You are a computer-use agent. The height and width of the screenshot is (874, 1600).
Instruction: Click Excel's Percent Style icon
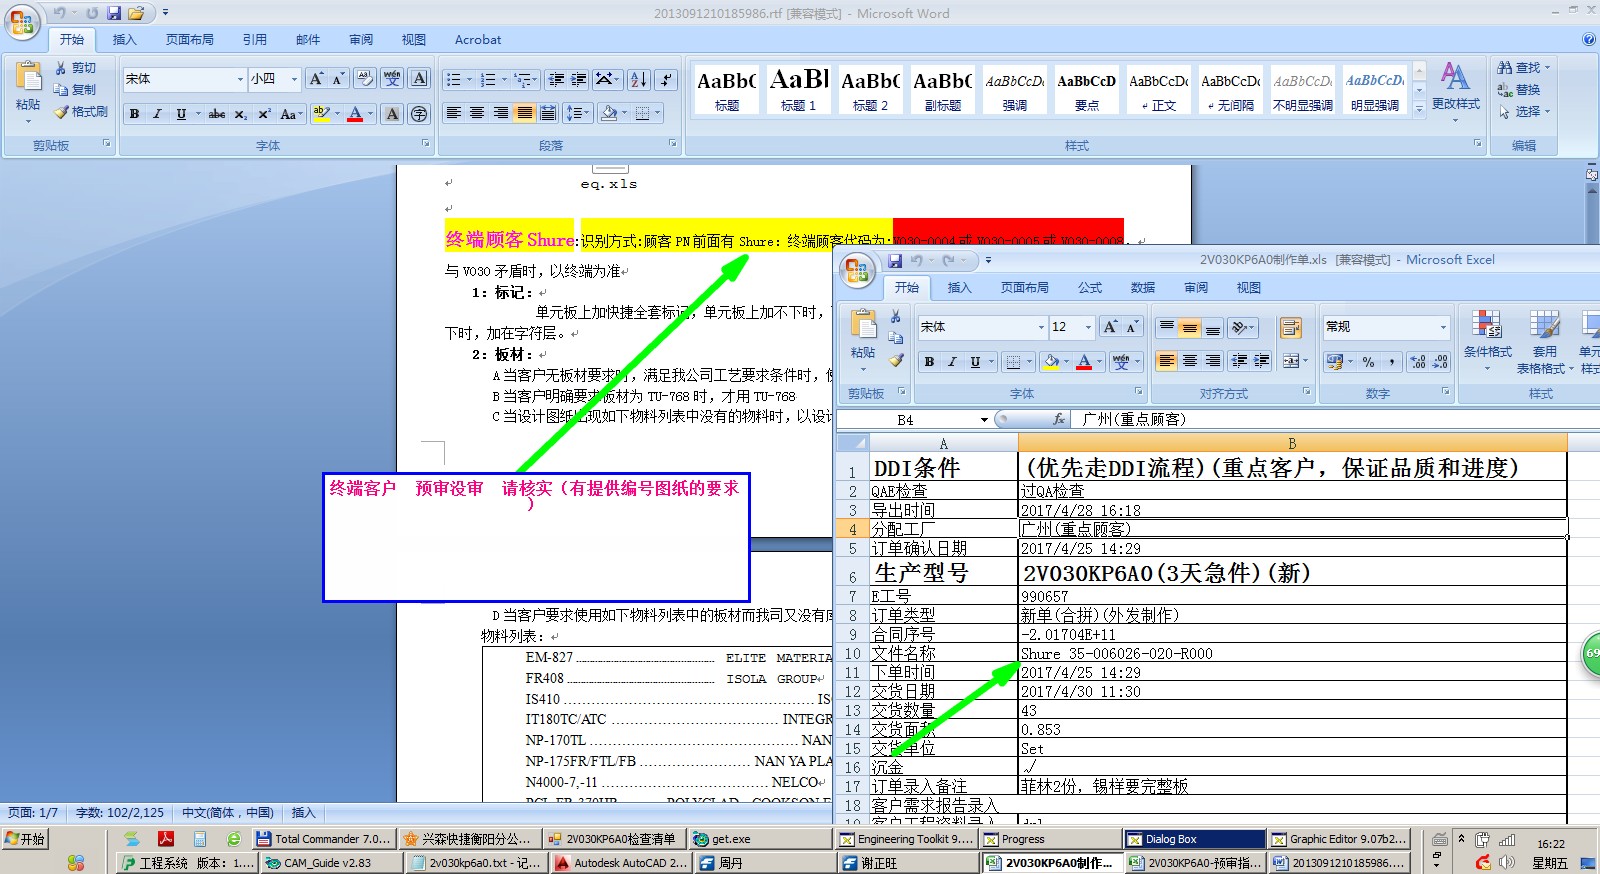pyautogui.click(x=1368, y=362)
